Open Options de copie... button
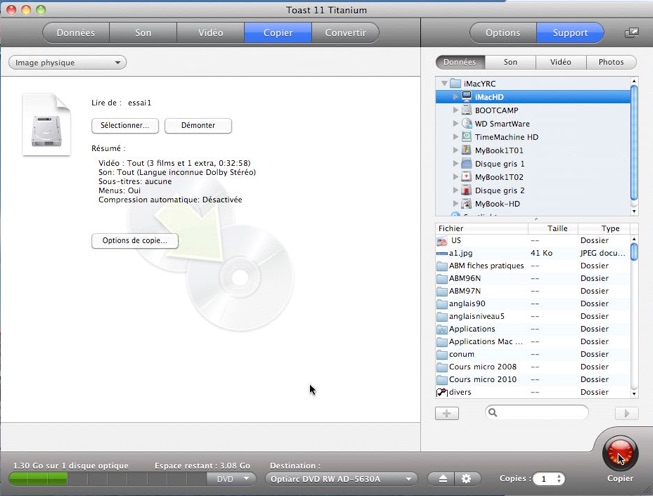Viewport: 653px width, 496px height. (x=135, y=241)
